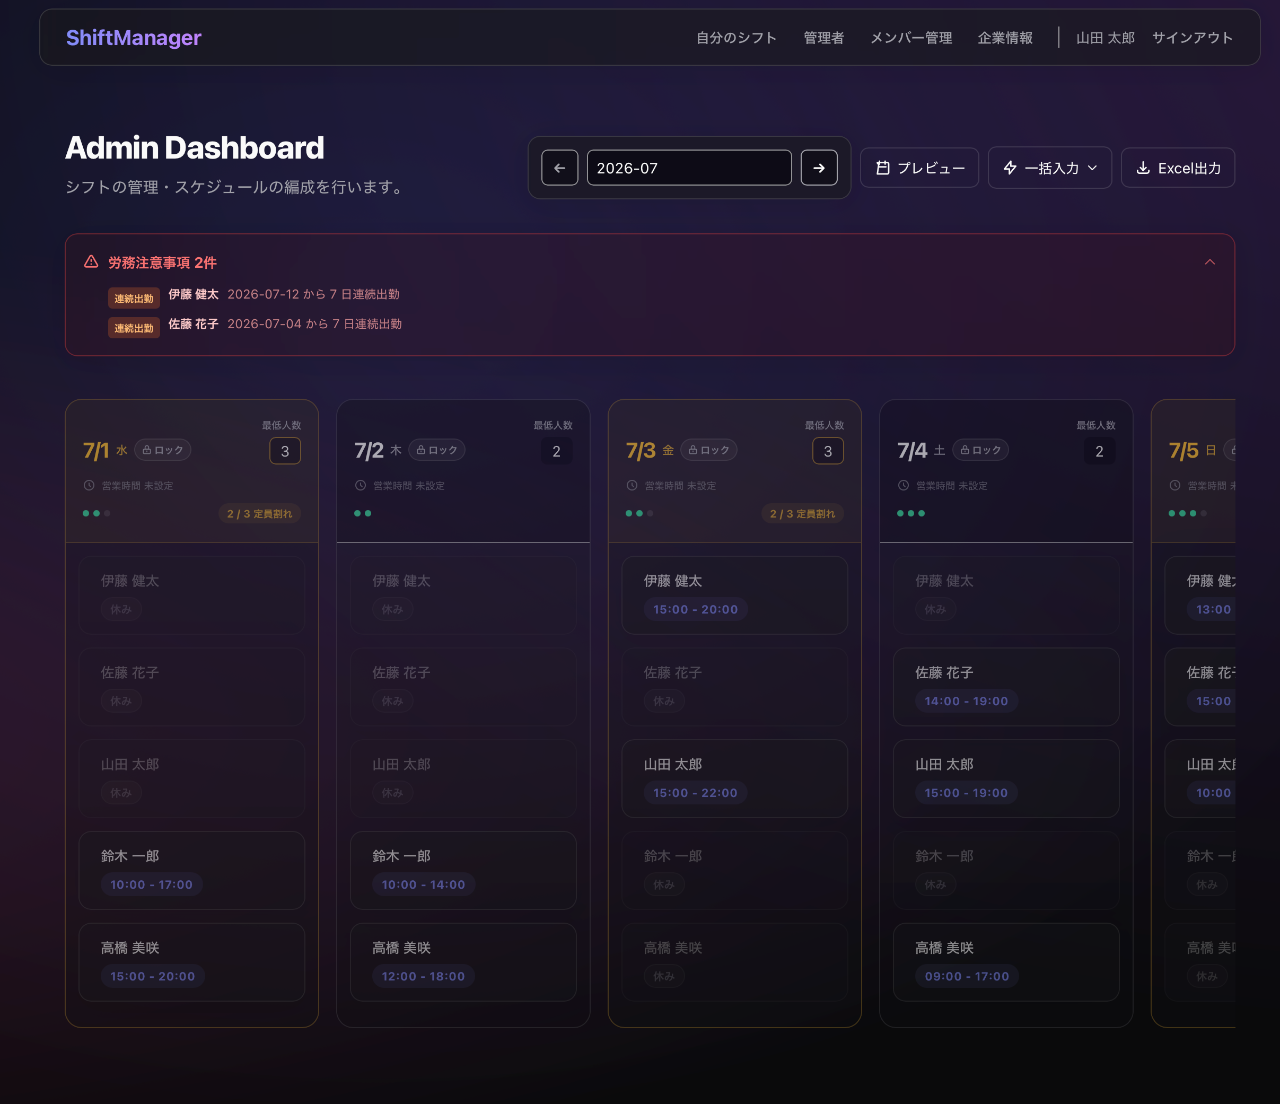Click the calendar icon on プレビュー button
The width and height of the screenshot is (1280, 1104).
pyautogui.click(x=883, y=168)
